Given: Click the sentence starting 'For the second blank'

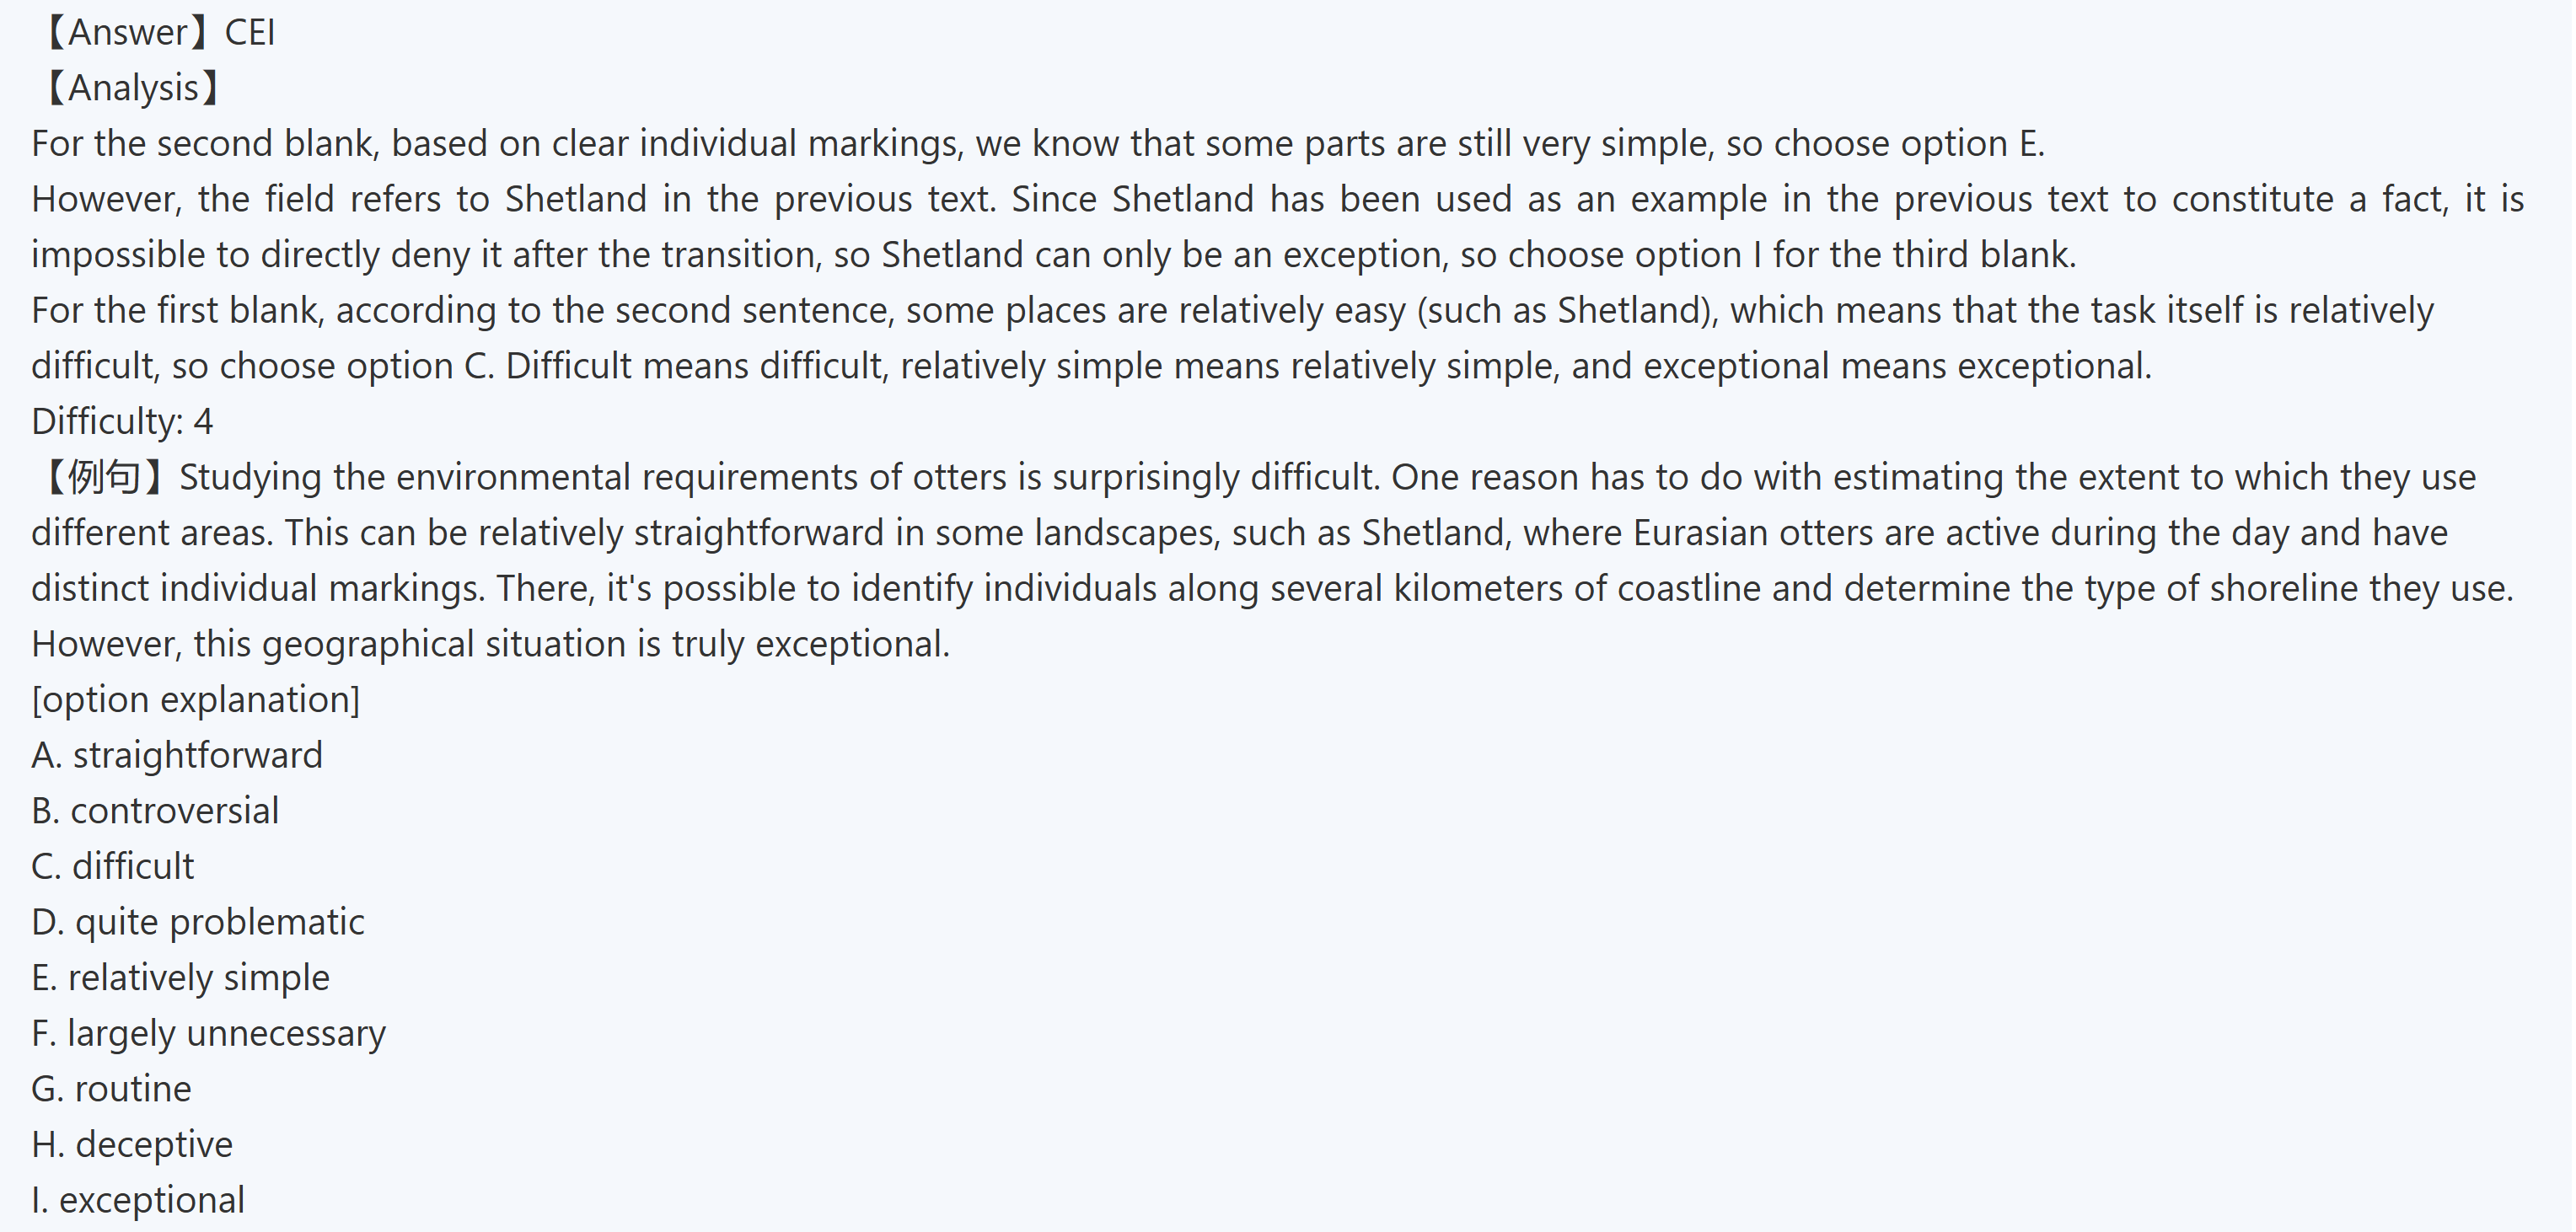Looking at the screenshot, I should (1037, 144).
